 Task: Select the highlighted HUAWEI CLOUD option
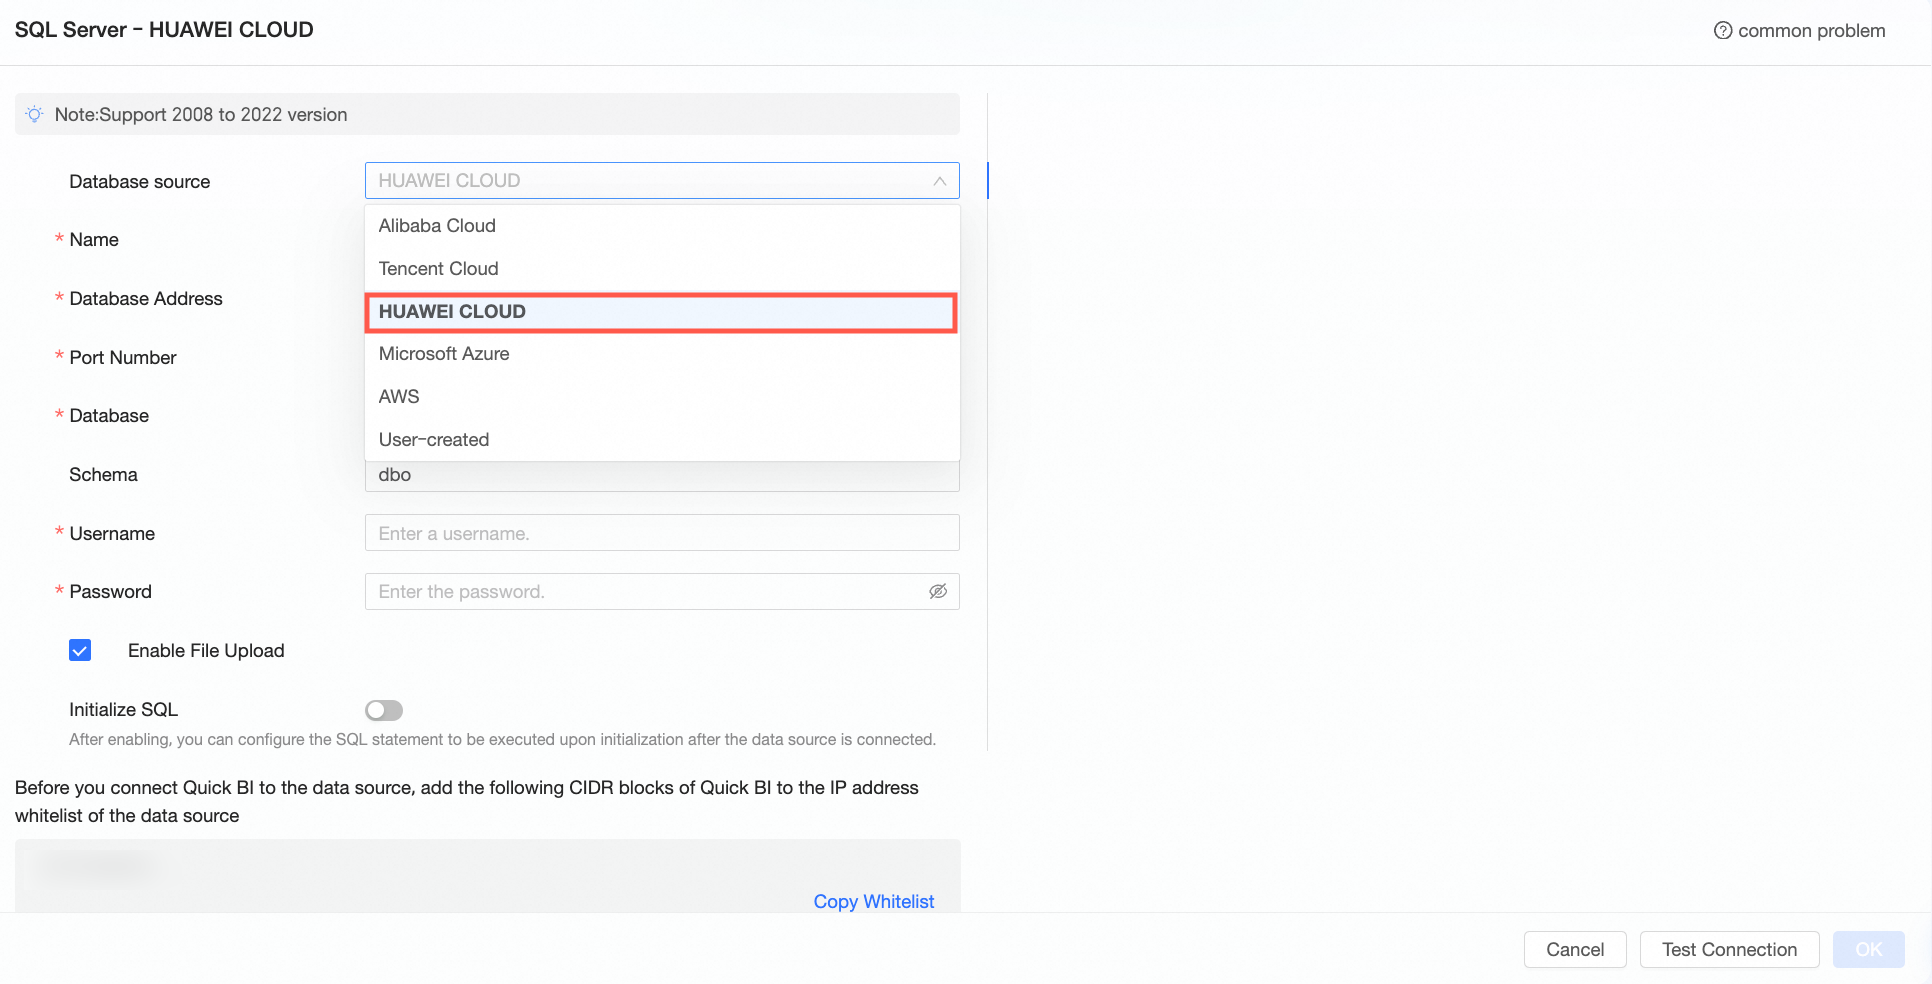pos(452,311)
